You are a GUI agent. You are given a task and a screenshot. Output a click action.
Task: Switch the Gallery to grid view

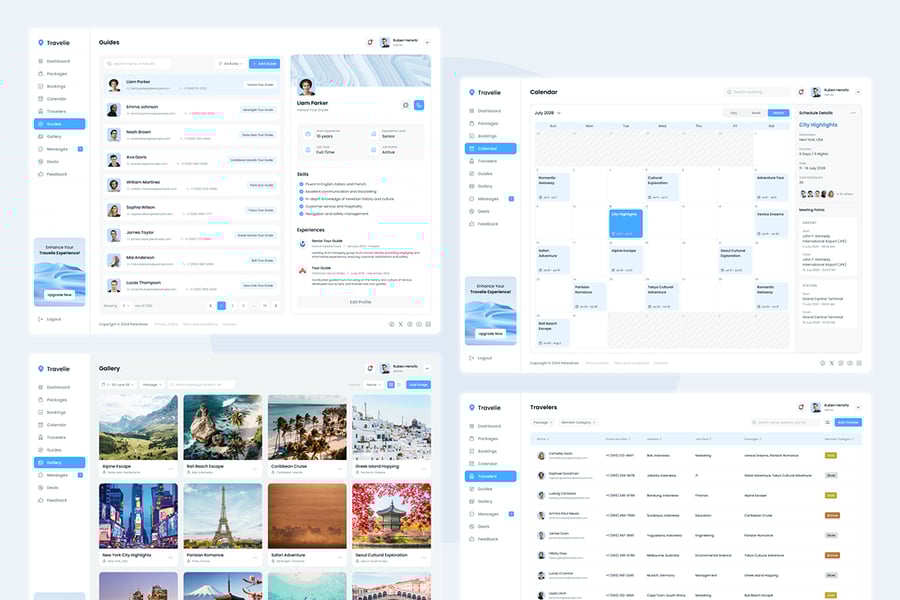point(390,384)
